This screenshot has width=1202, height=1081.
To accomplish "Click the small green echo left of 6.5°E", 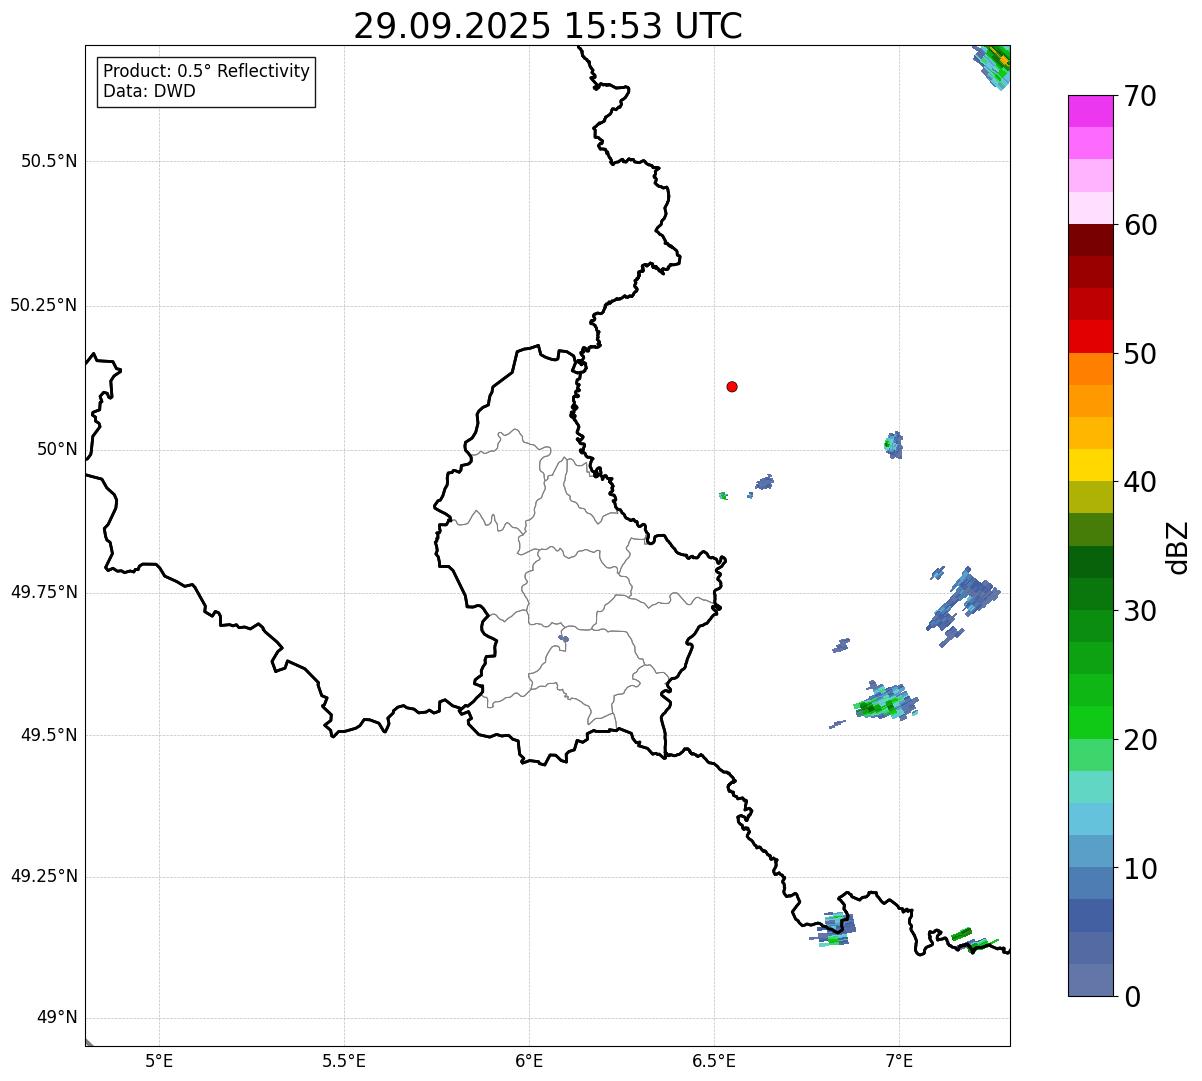I will 723,495.
